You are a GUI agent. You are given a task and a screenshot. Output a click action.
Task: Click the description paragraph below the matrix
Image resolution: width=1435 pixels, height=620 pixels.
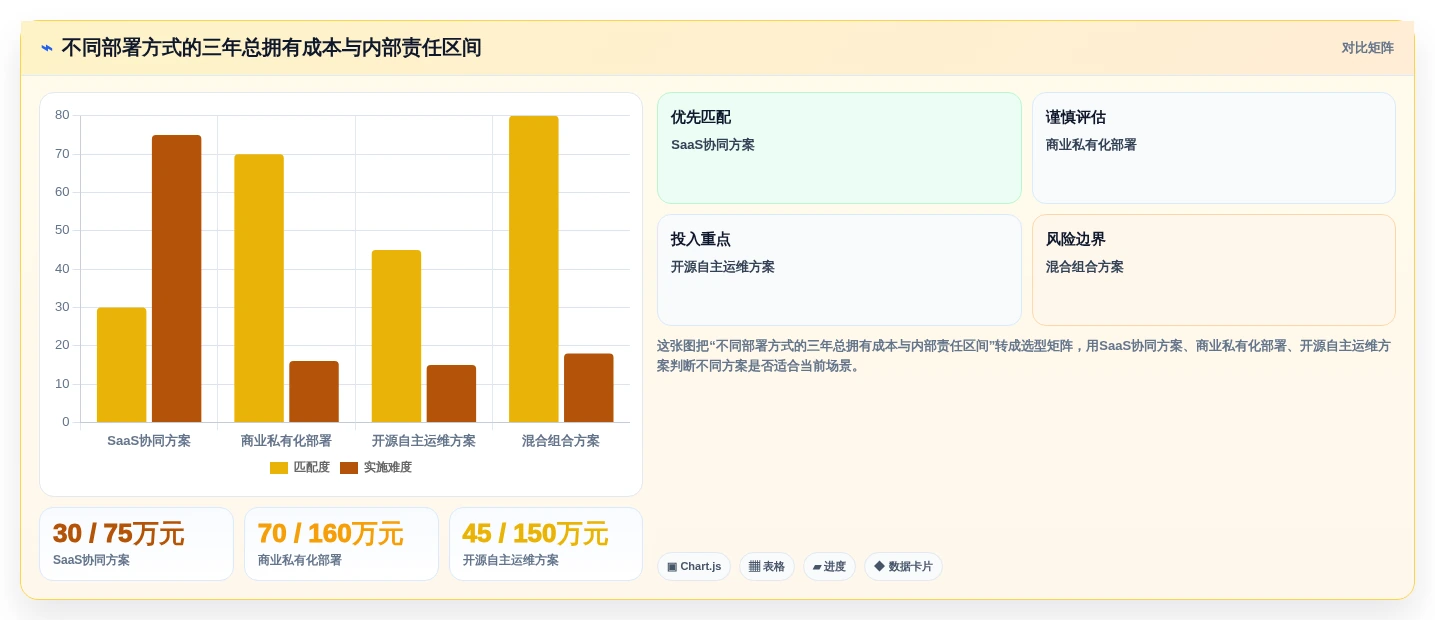[1024, 356]
